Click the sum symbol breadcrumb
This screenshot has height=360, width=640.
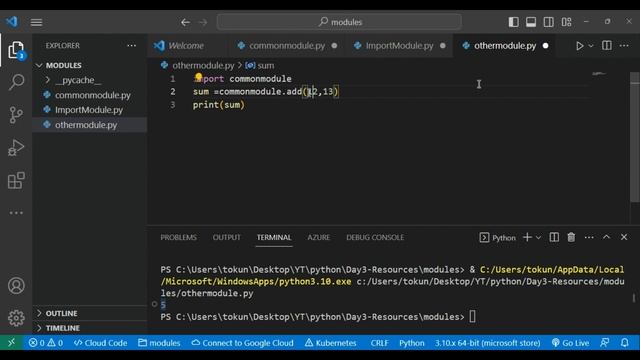[x=260, y=65]
